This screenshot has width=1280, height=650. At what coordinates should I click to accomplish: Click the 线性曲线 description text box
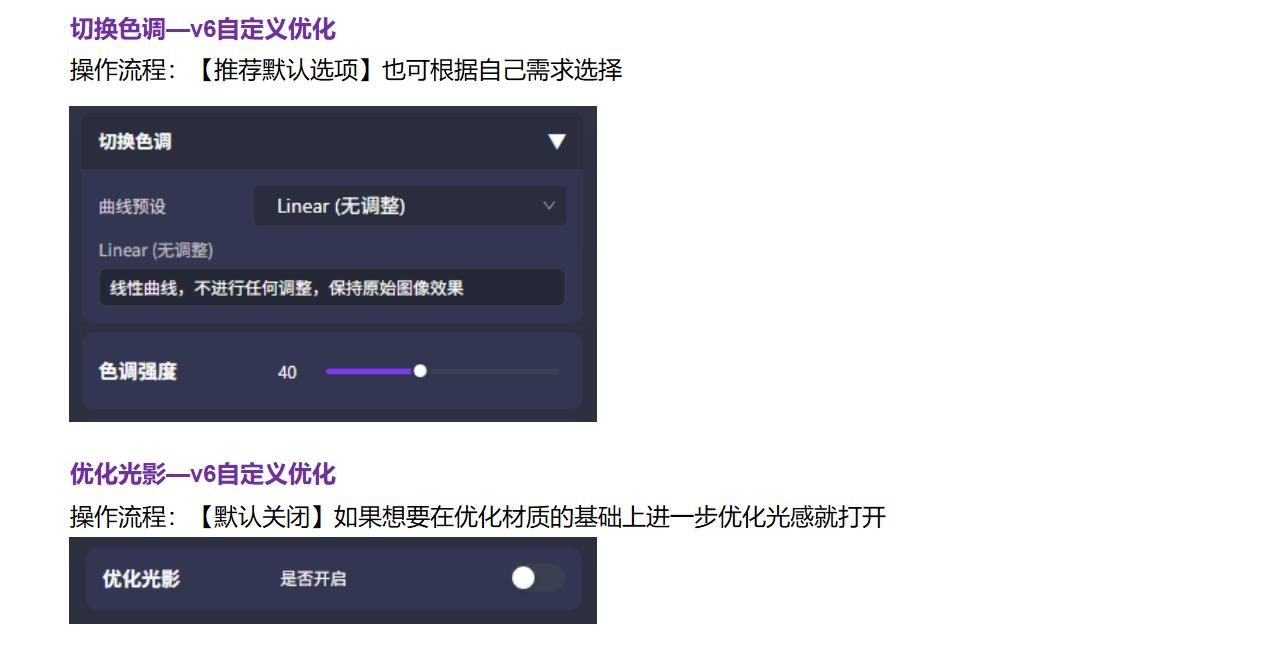332,288
